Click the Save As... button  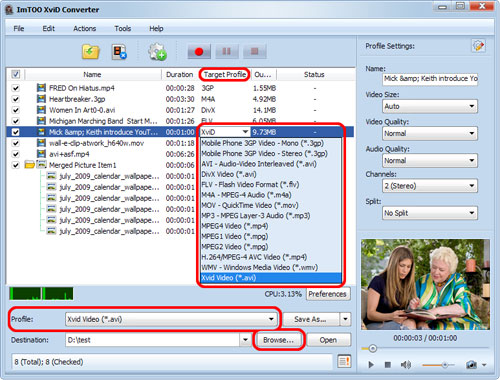(x=311, y=319)
